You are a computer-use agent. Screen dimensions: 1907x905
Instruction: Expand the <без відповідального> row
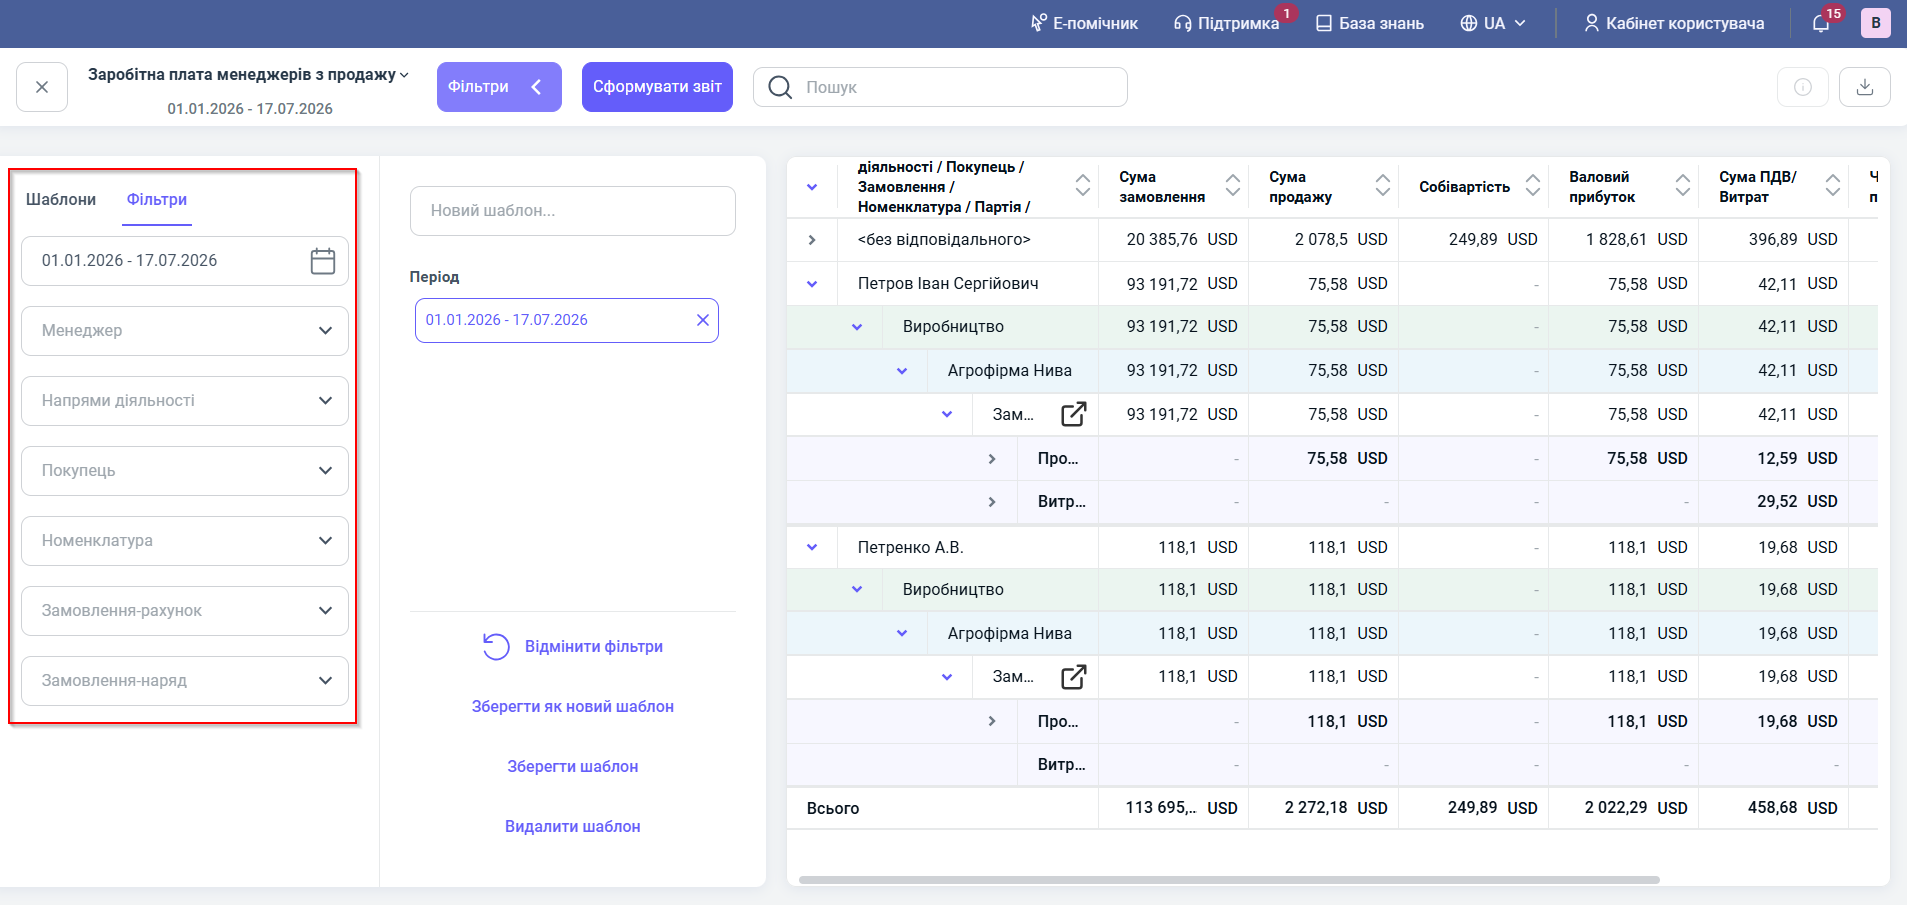812,240
